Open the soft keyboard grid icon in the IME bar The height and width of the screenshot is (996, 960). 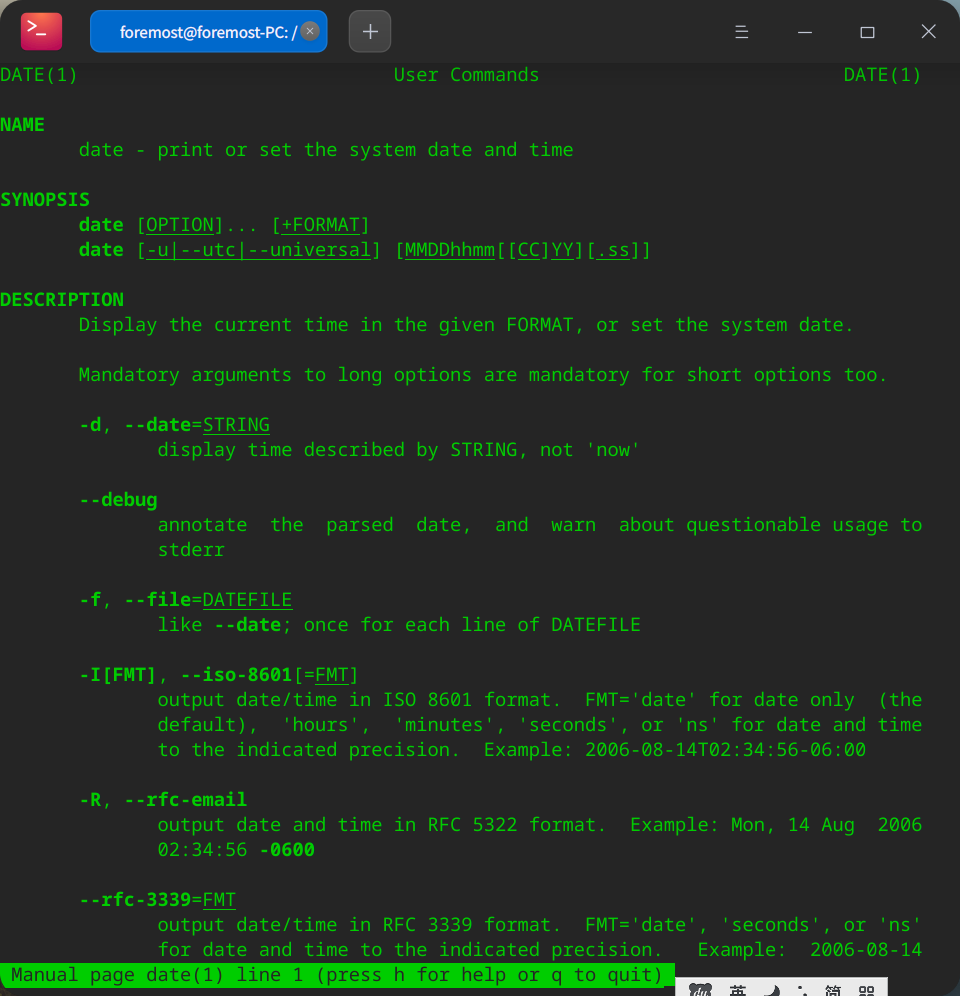click(865, 990)
